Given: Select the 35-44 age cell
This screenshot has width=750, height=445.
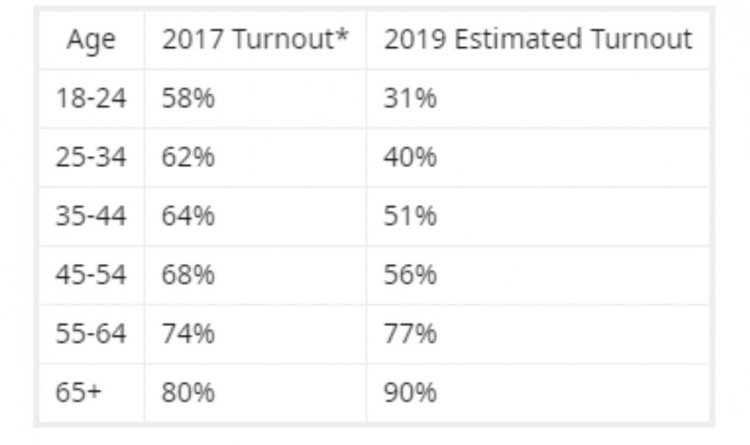Looking at the screenshot, I should point(91,217).
